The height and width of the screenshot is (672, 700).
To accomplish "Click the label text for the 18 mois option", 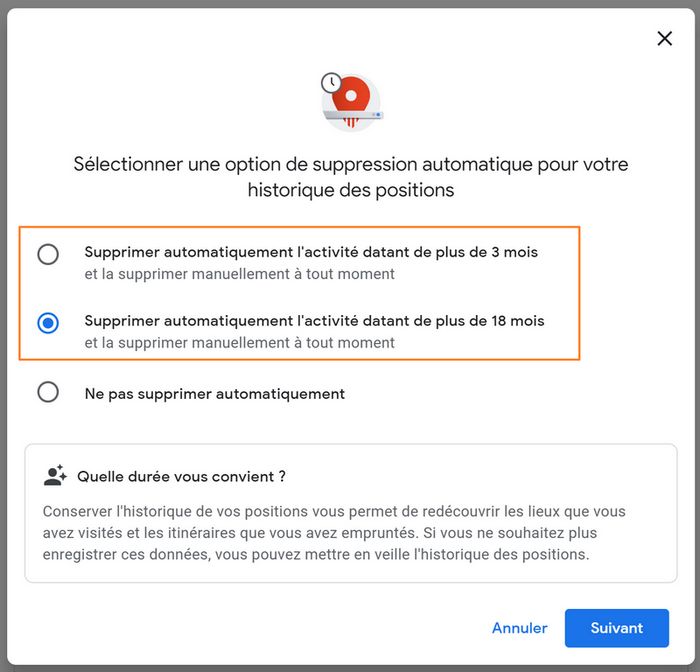I will point(314,321).
